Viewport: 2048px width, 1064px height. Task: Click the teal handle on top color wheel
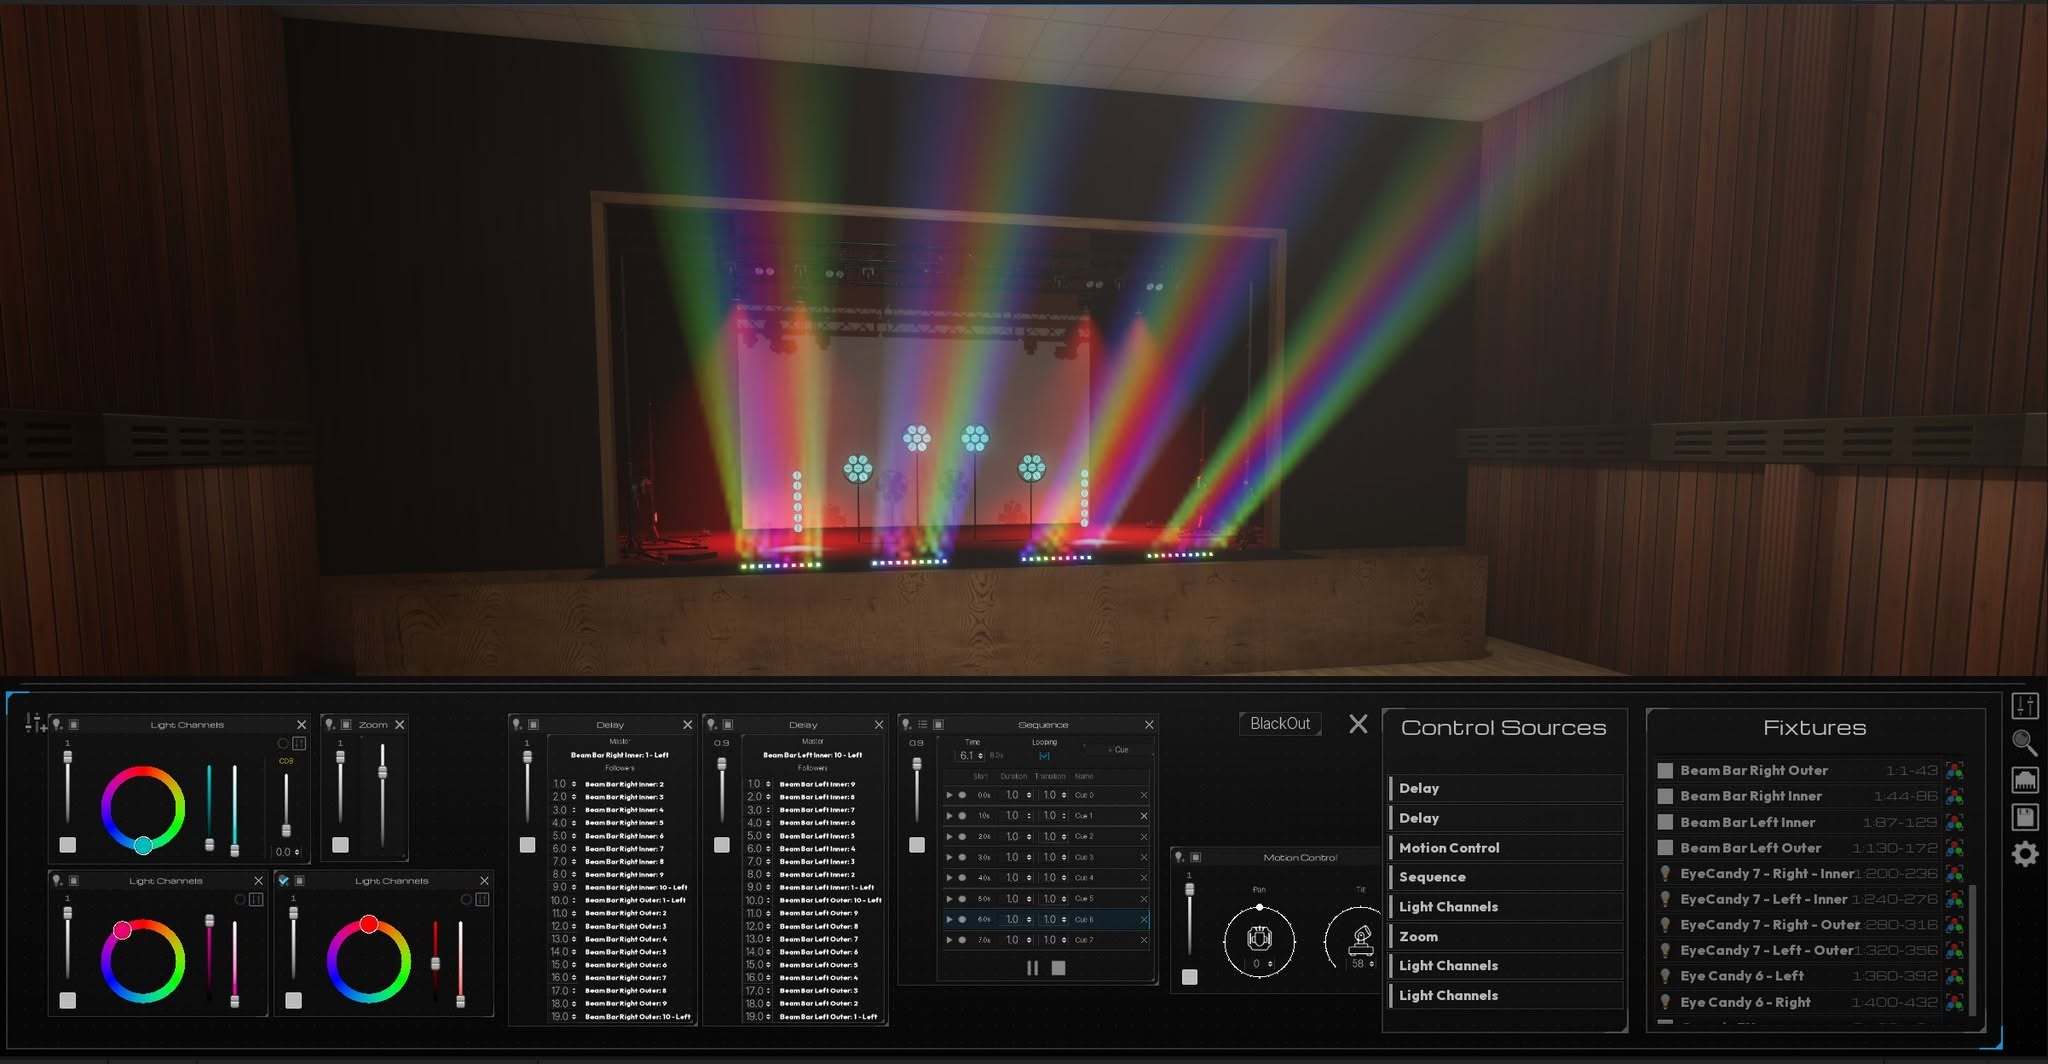[143, 845]
